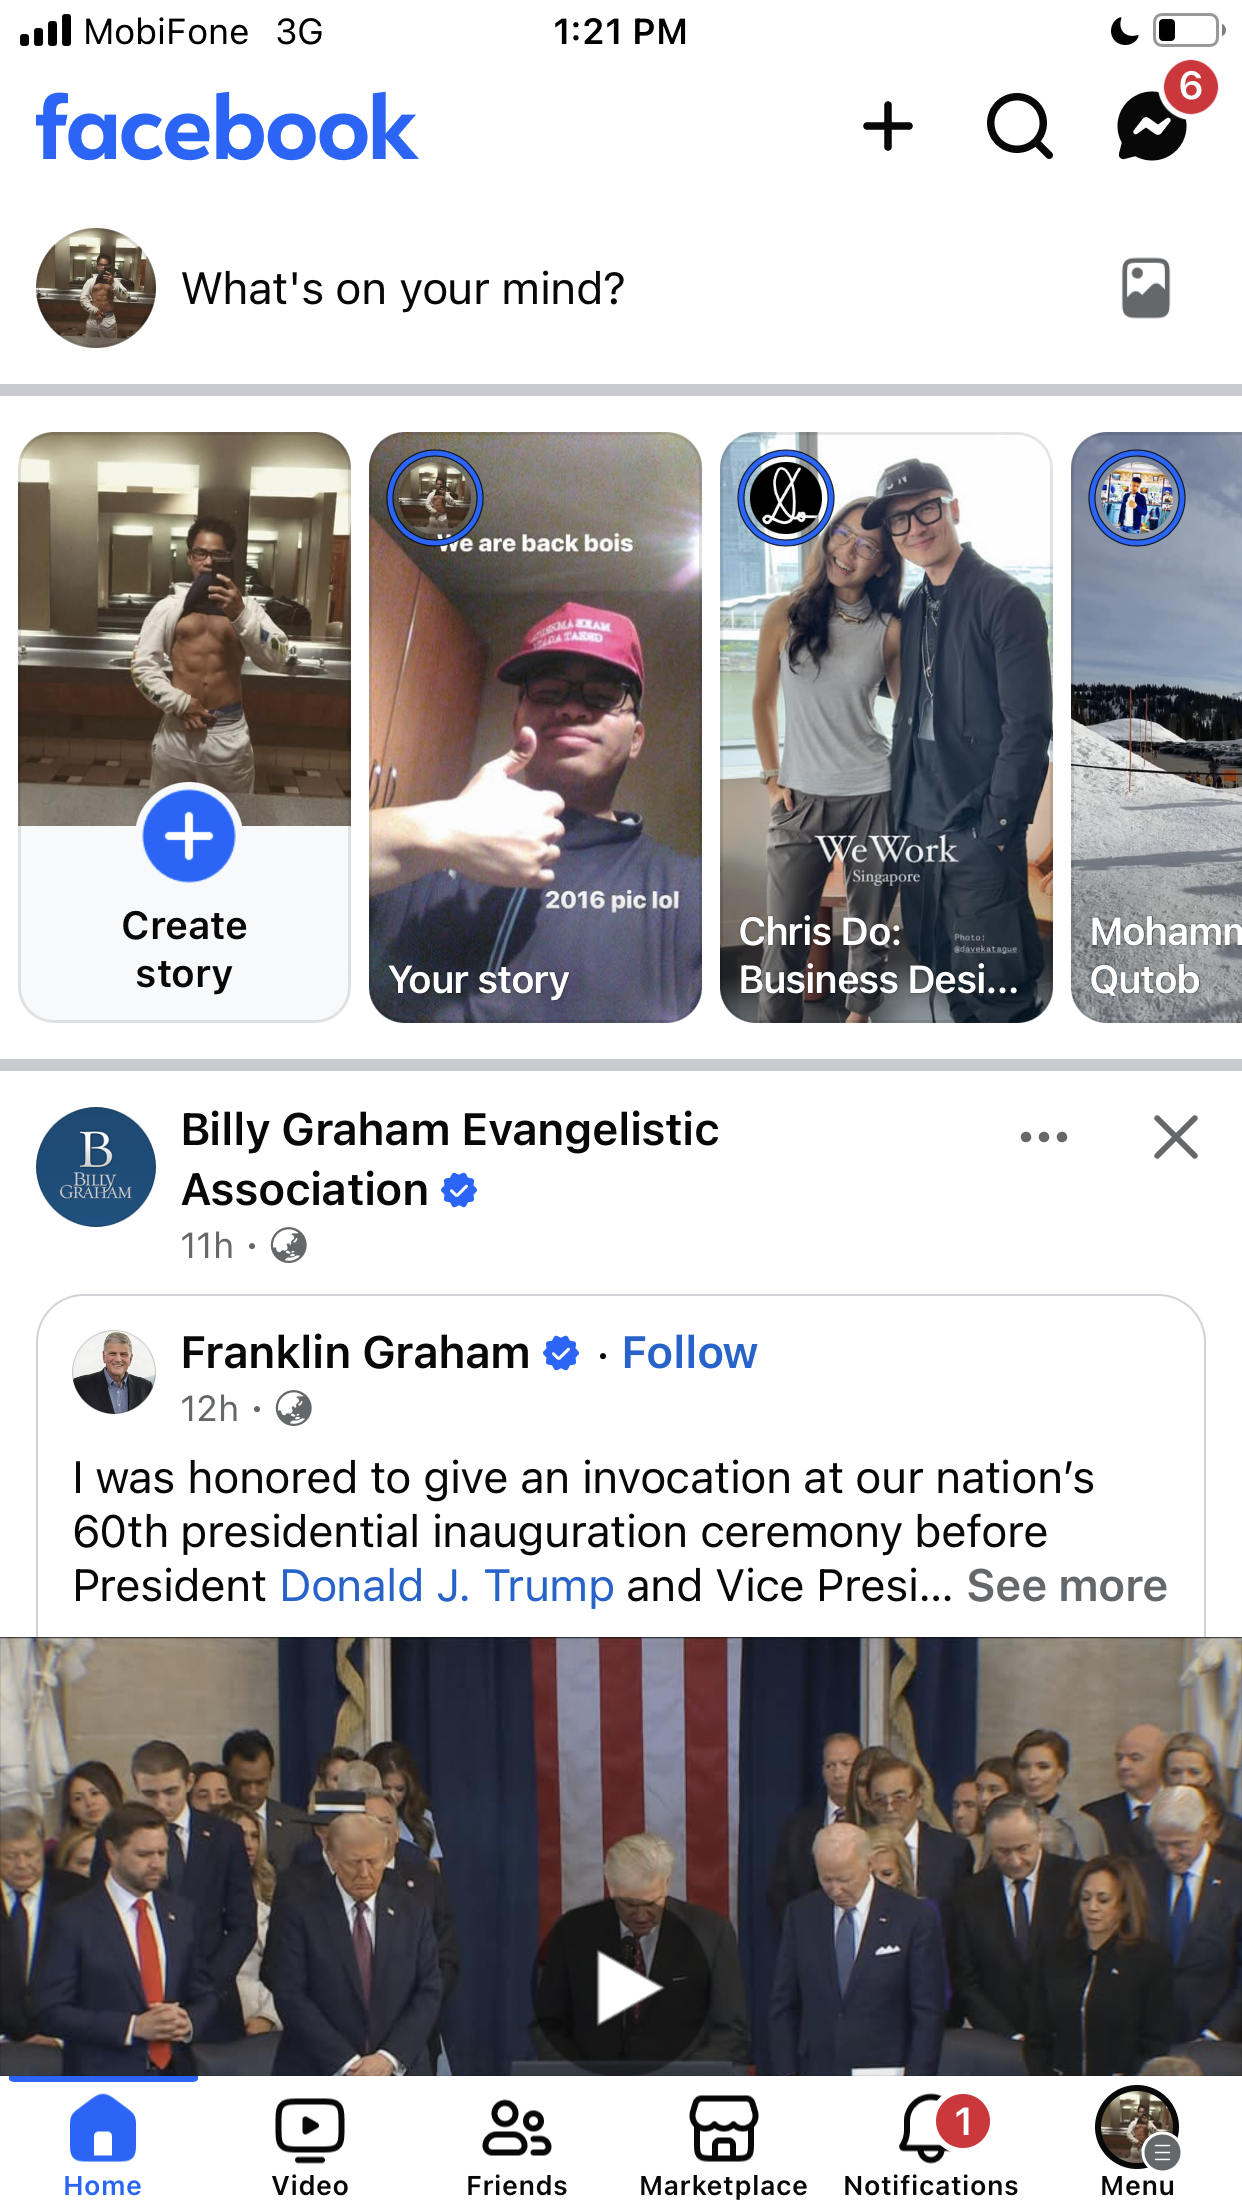
Task: Open Chris Do story thumbnail
Action: click(x=886, y=727)
